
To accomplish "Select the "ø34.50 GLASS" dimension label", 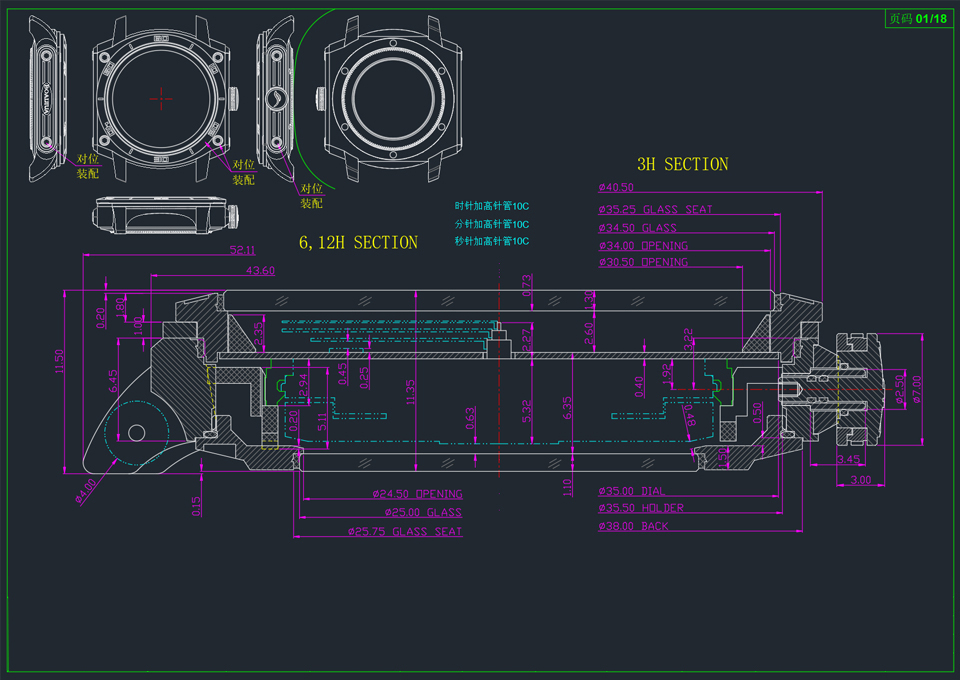I will click(637, 228).
